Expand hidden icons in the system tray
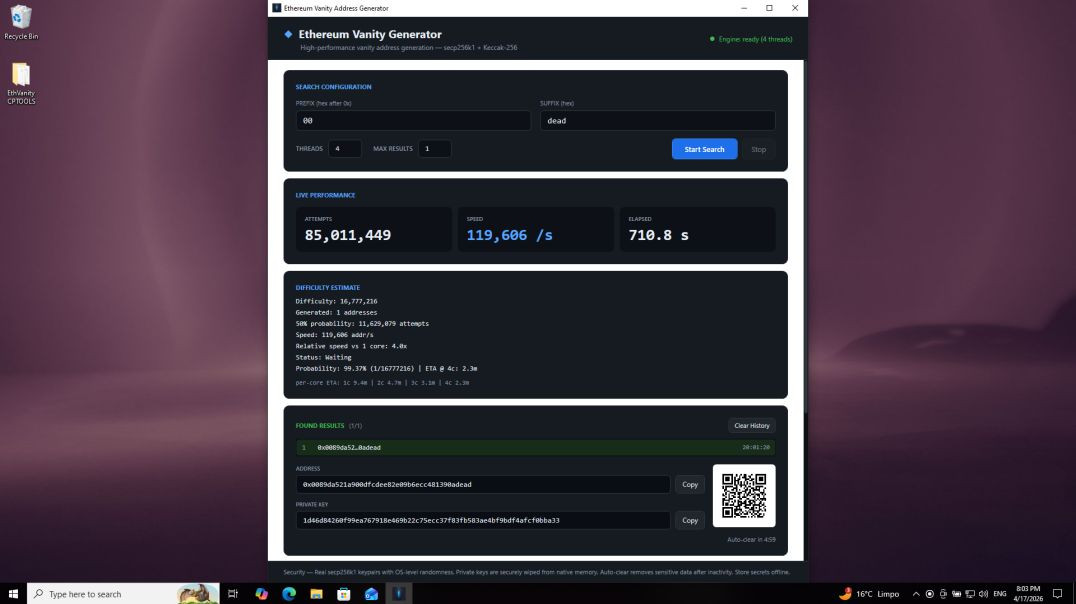This screenshot has width=1076, height=604. click(x=917, y=593)
